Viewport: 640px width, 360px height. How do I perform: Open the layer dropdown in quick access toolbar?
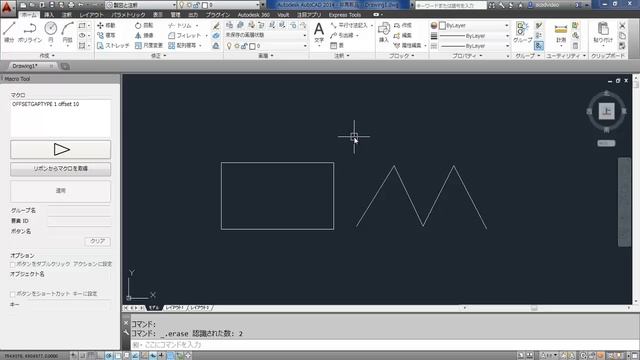click(220, 5)
